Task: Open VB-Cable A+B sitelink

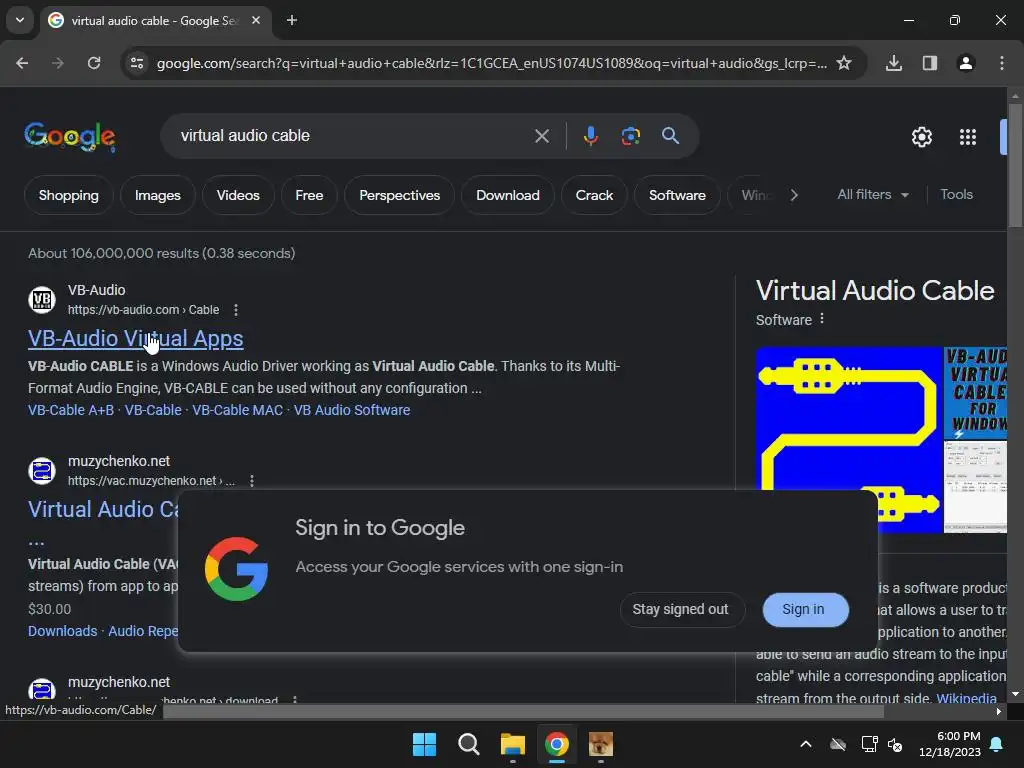Action: 71,410
